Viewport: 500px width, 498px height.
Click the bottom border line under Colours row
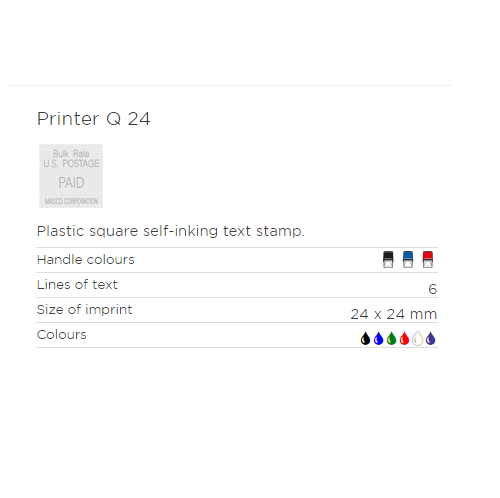[x=237, y=347]
